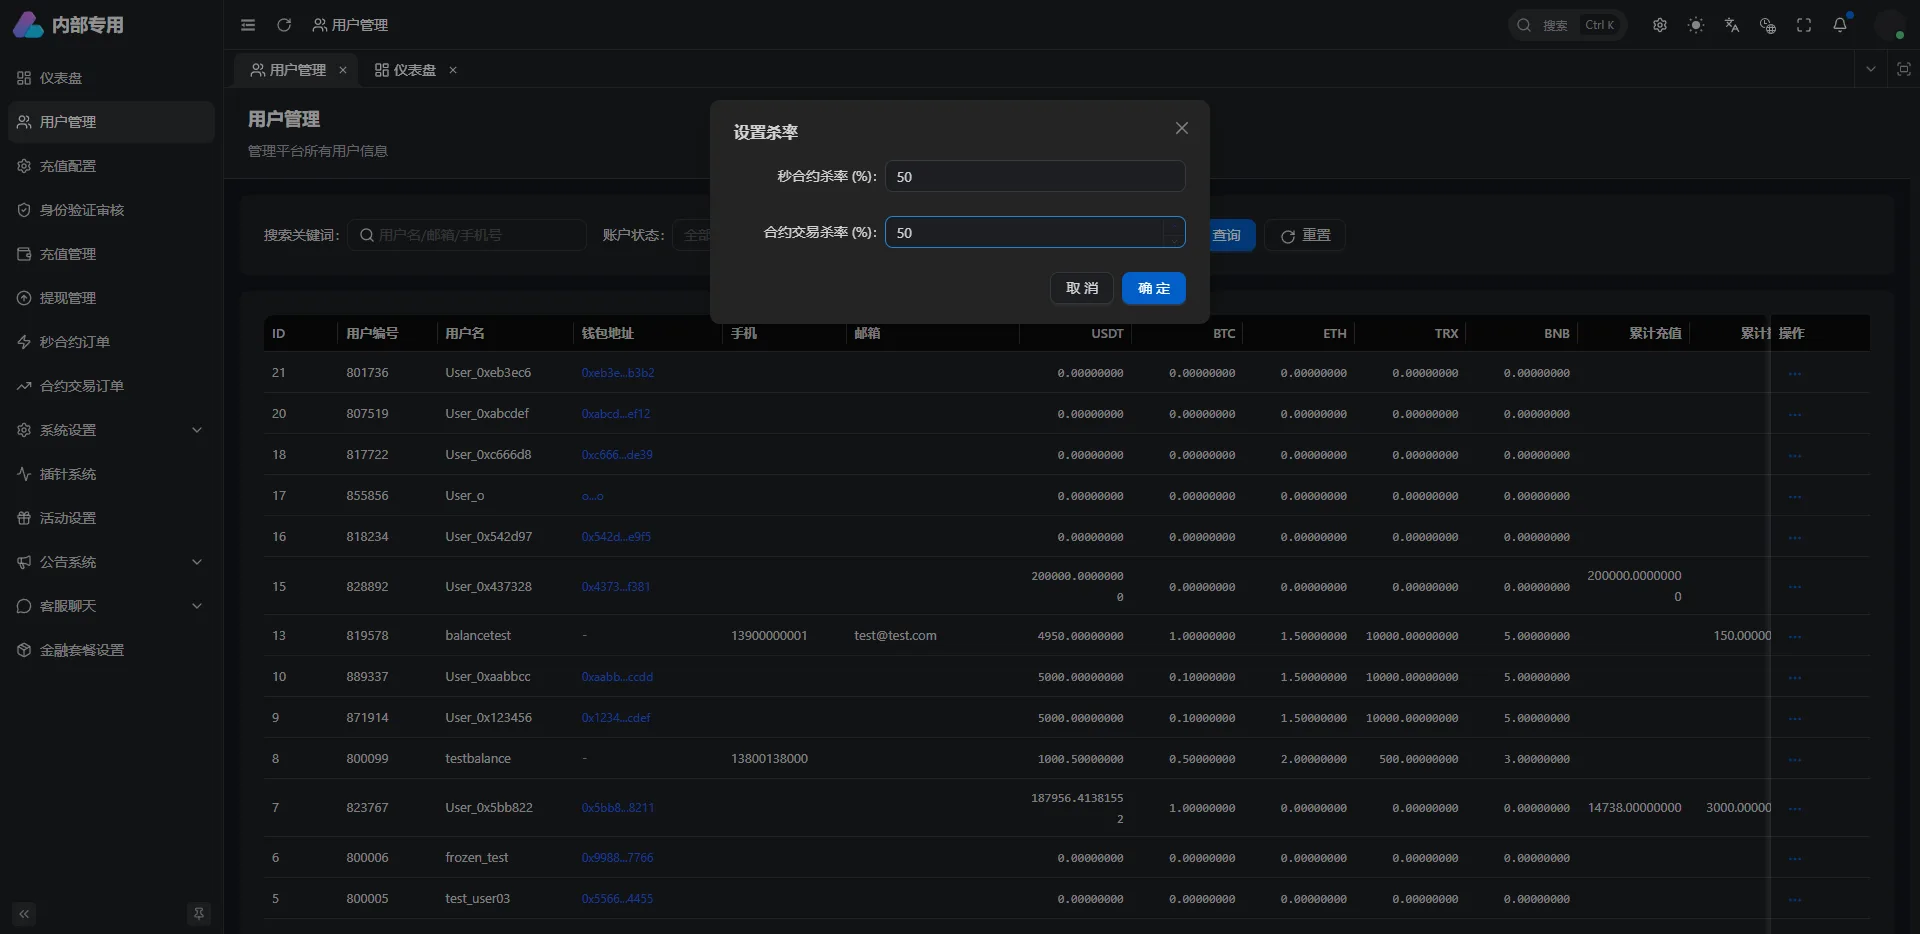Toggle the light/dark theme sun icon
The image size is (1920, 934).
coord(1695,25)
